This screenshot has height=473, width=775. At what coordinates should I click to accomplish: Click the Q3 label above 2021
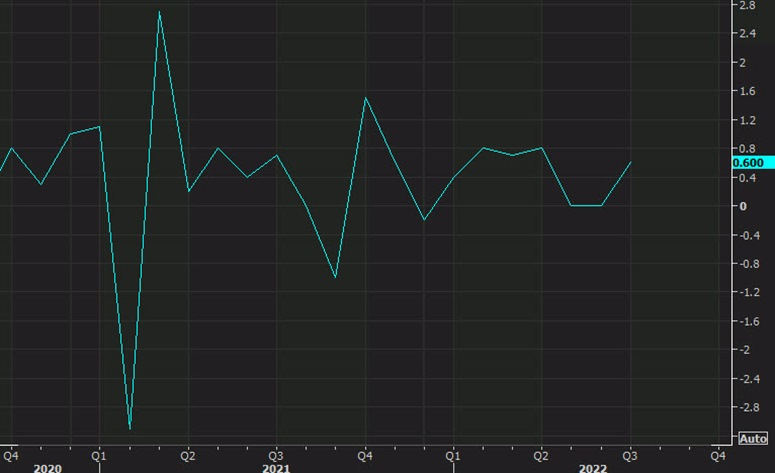(x=276, y=456)
